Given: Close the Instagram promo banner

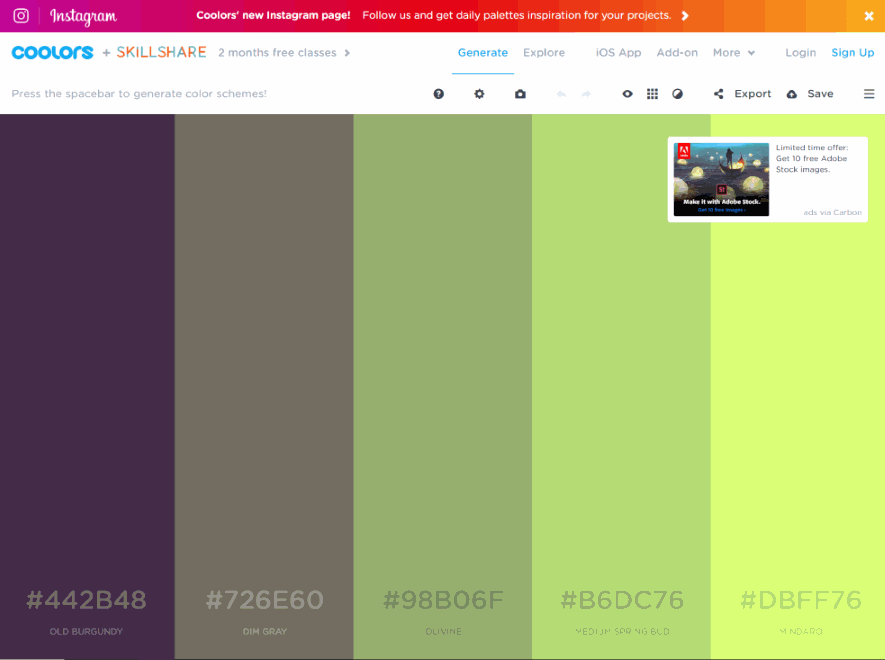Looking at the screenshot, I should 868,16.
